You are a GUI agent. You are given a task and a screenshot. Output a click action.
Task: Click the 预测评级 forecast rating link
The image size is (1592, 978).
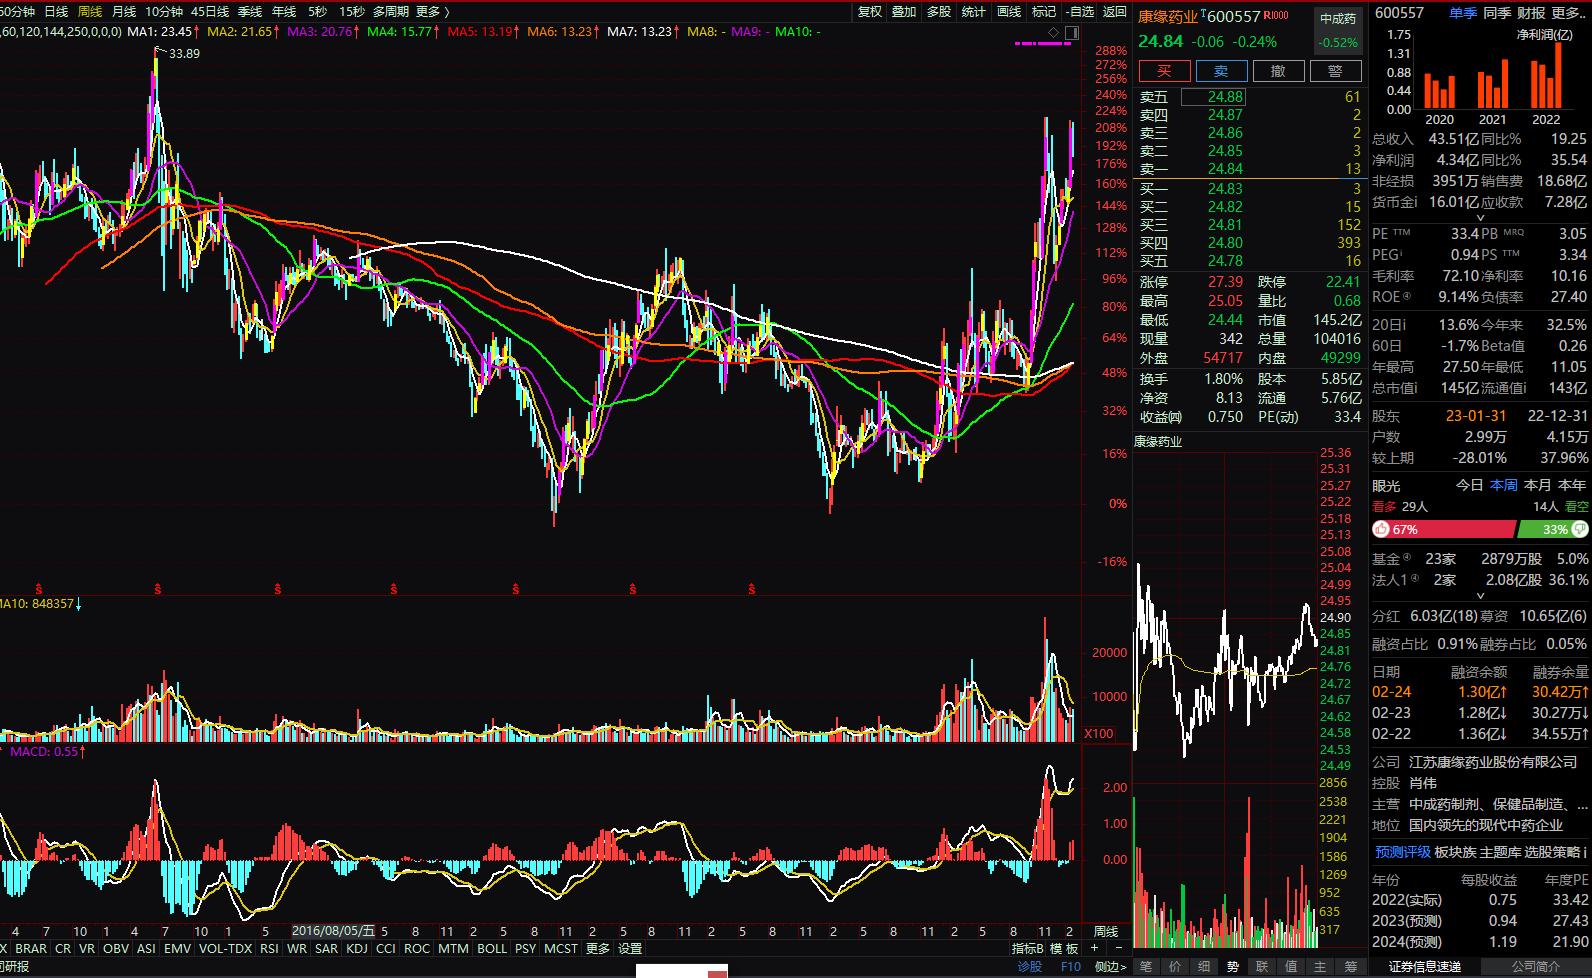point(1403,852)
